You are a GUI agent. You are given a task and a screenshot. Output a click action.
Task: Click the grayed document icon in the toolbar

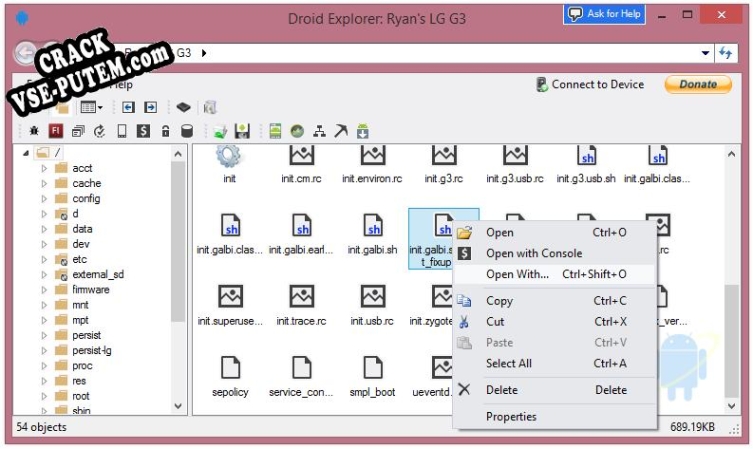coord(210,107)
